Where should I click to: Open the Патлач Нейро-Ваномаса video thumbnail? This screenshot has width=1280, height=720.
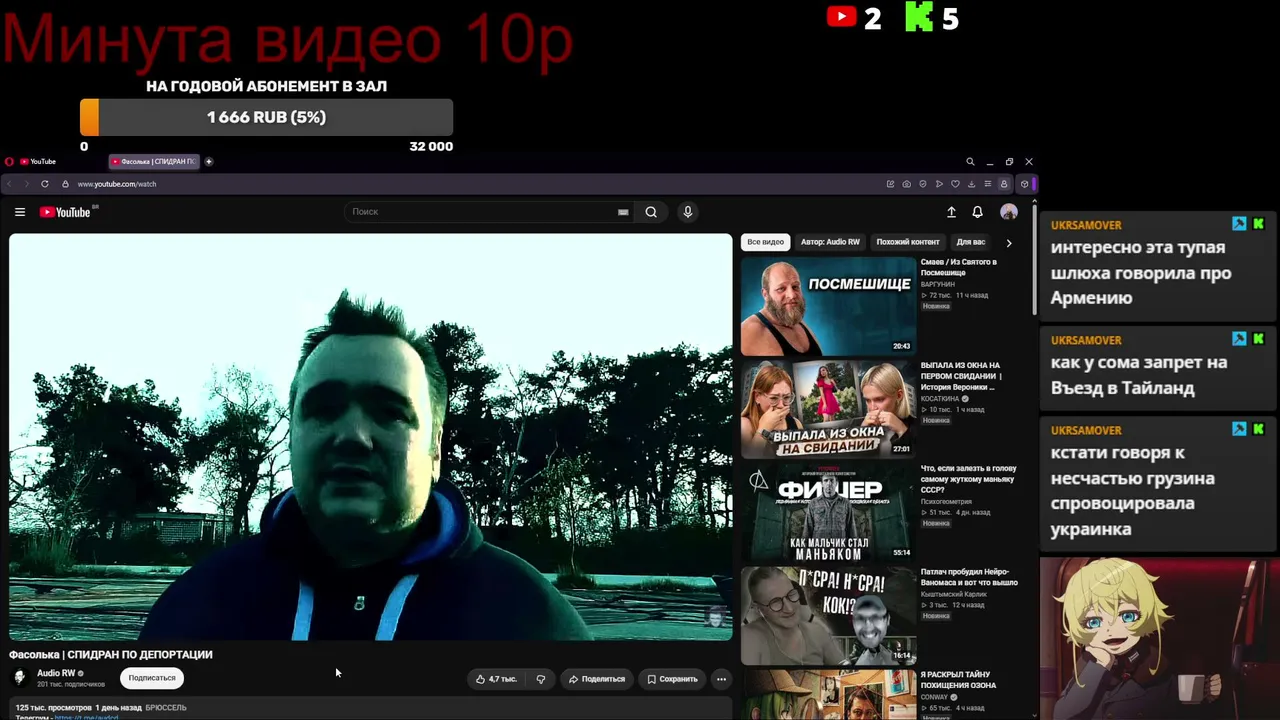pos(828,615)
